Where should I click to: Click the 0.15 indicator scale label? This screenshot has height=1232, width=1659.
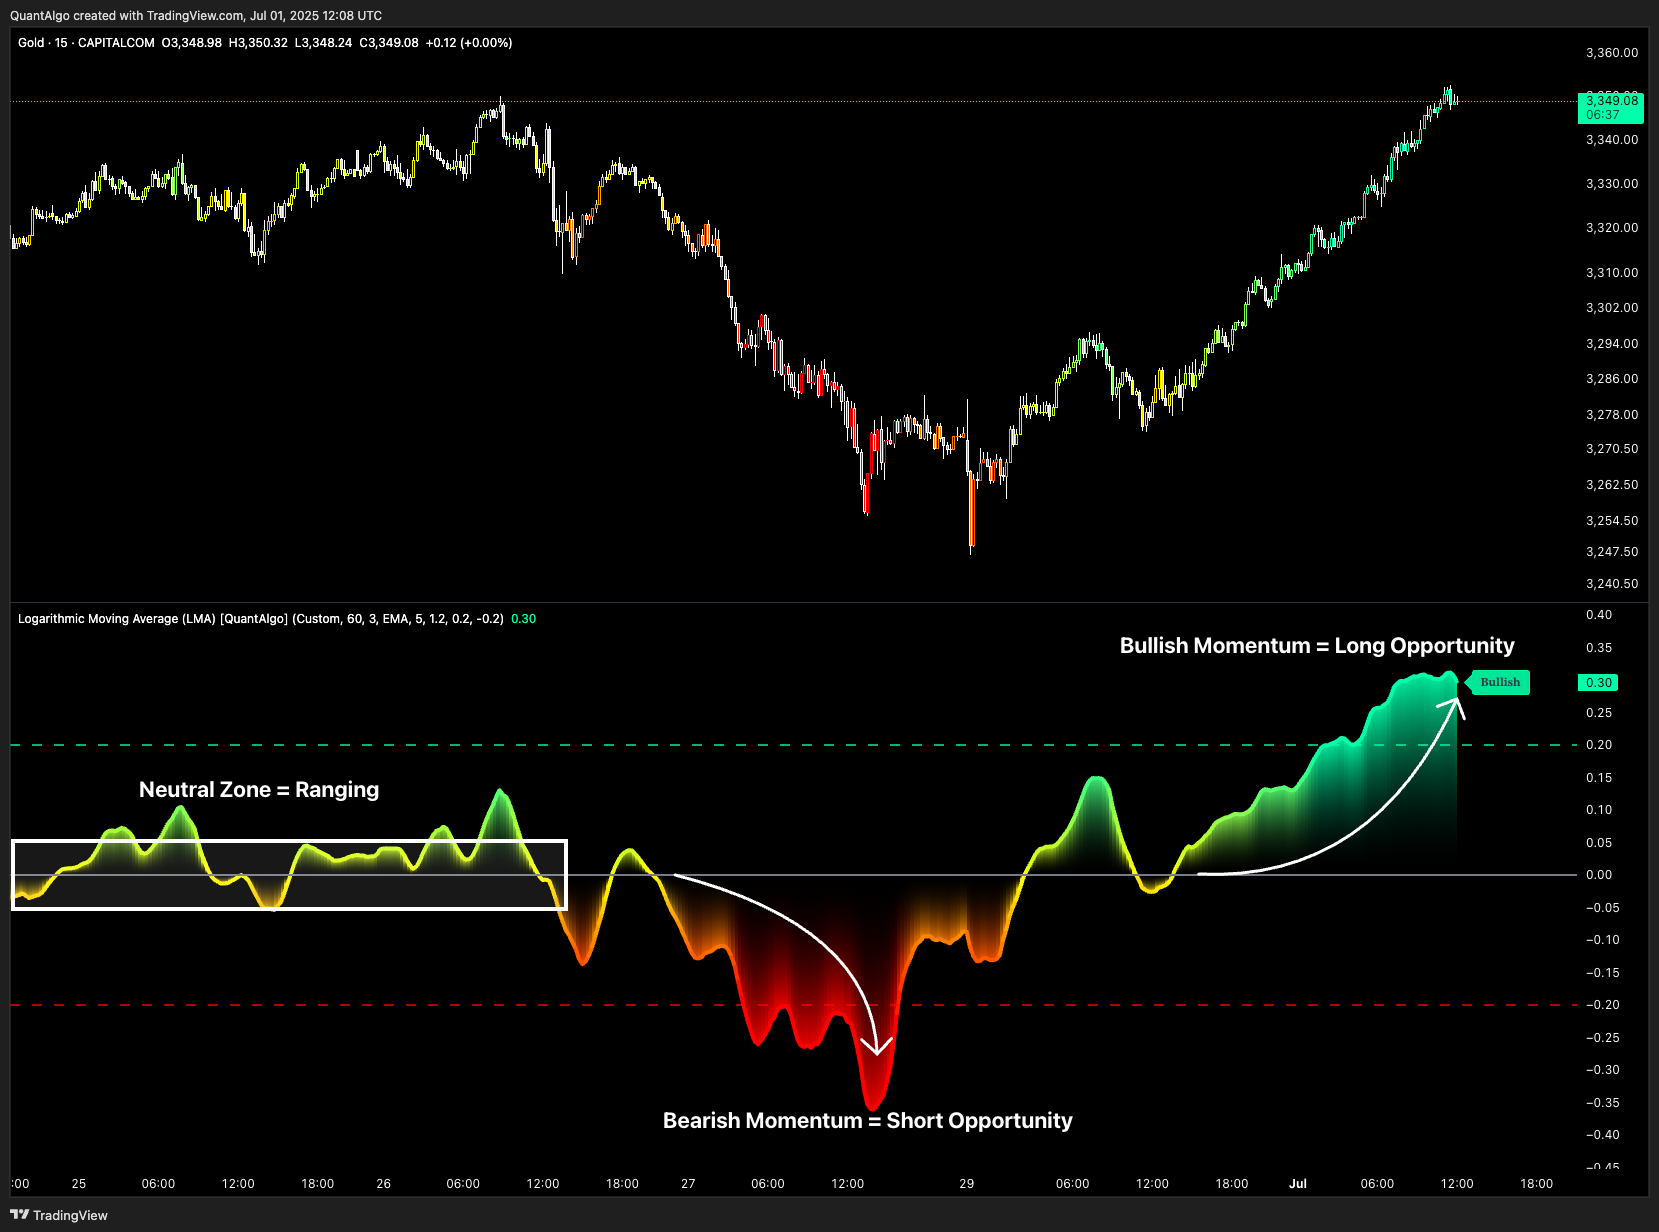click(x=1599, y=778)
